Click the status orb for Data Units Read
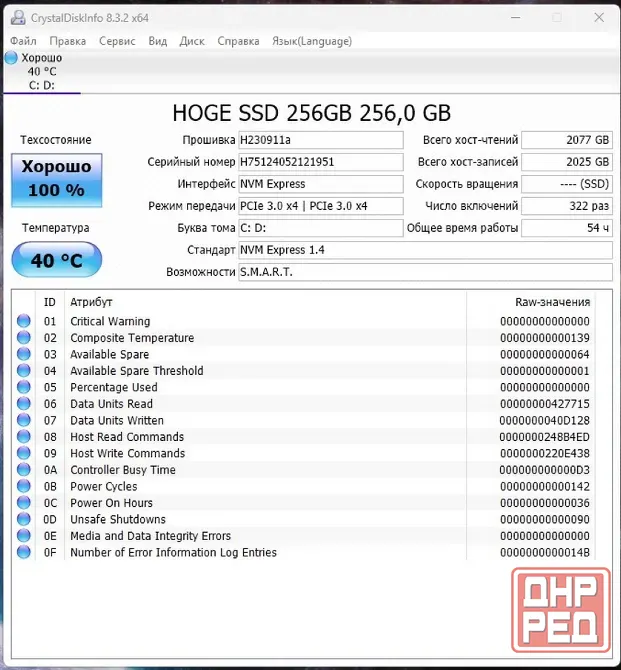The width and height of the screenshot is (621, 670). click(x=24, y=403)
